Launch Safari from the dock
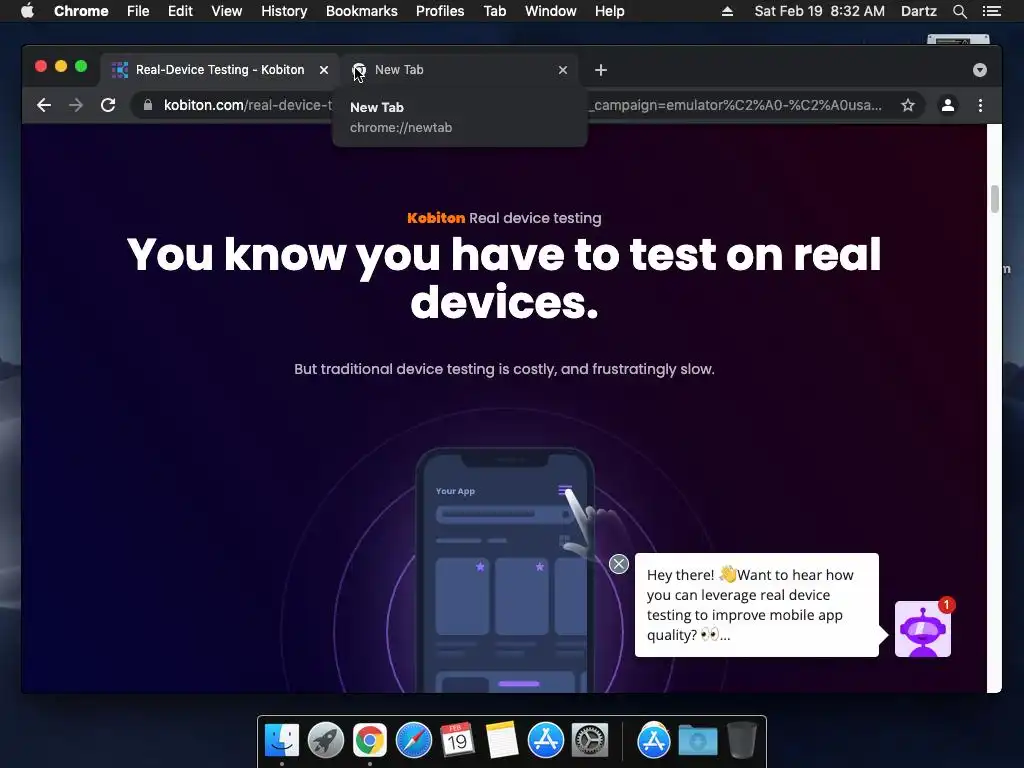 [x=413, y=741]
